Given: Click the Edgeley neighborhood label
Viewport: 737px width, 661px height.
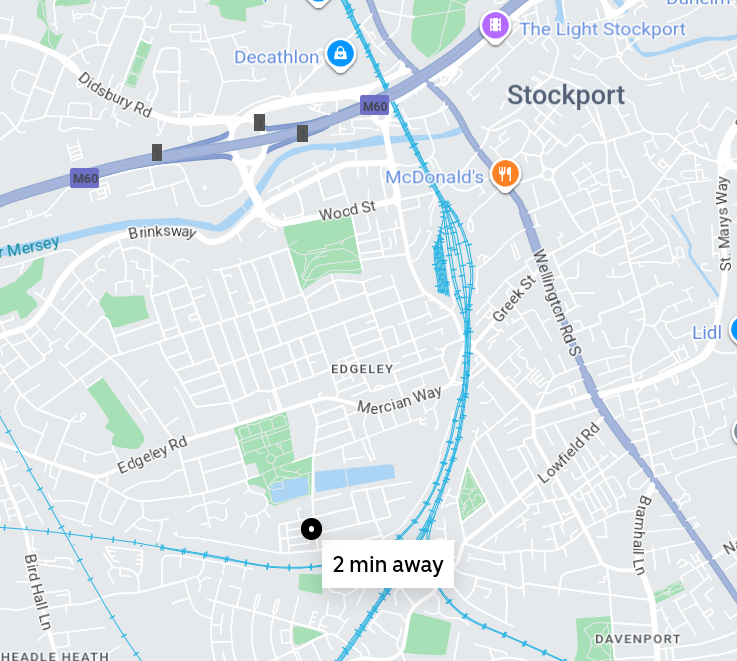Looking at the screenshot, I should (x=362, y=369).
